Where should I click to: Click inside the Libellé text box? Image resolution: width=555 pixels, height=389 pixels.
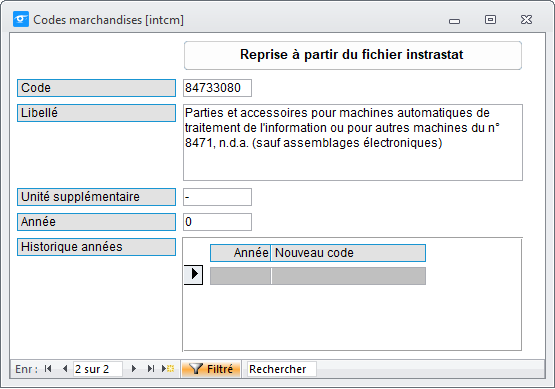[x=353, y=142]
